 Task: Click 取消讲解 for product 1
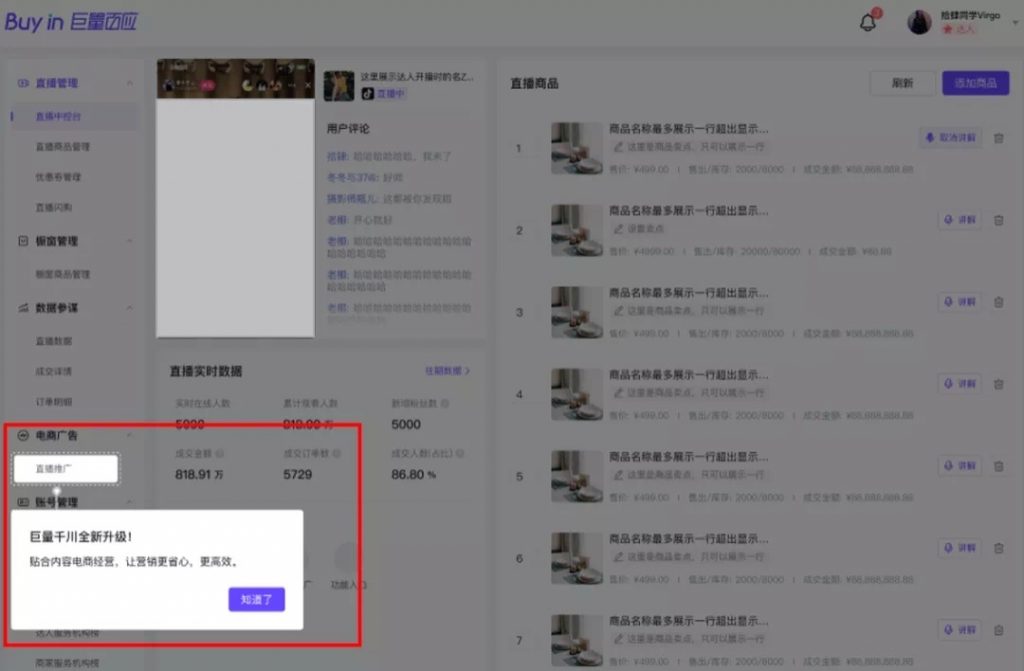click(950, 138)
